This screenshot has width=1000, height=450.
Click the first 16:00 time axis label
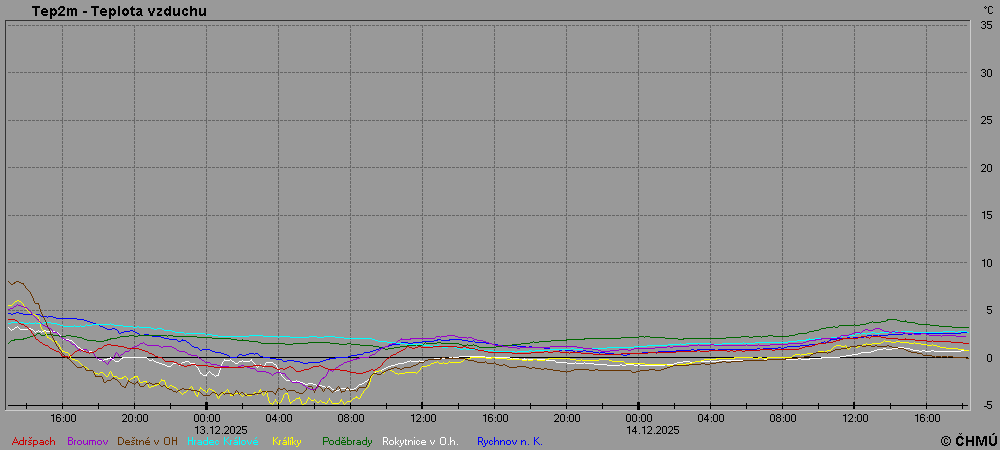63,417
